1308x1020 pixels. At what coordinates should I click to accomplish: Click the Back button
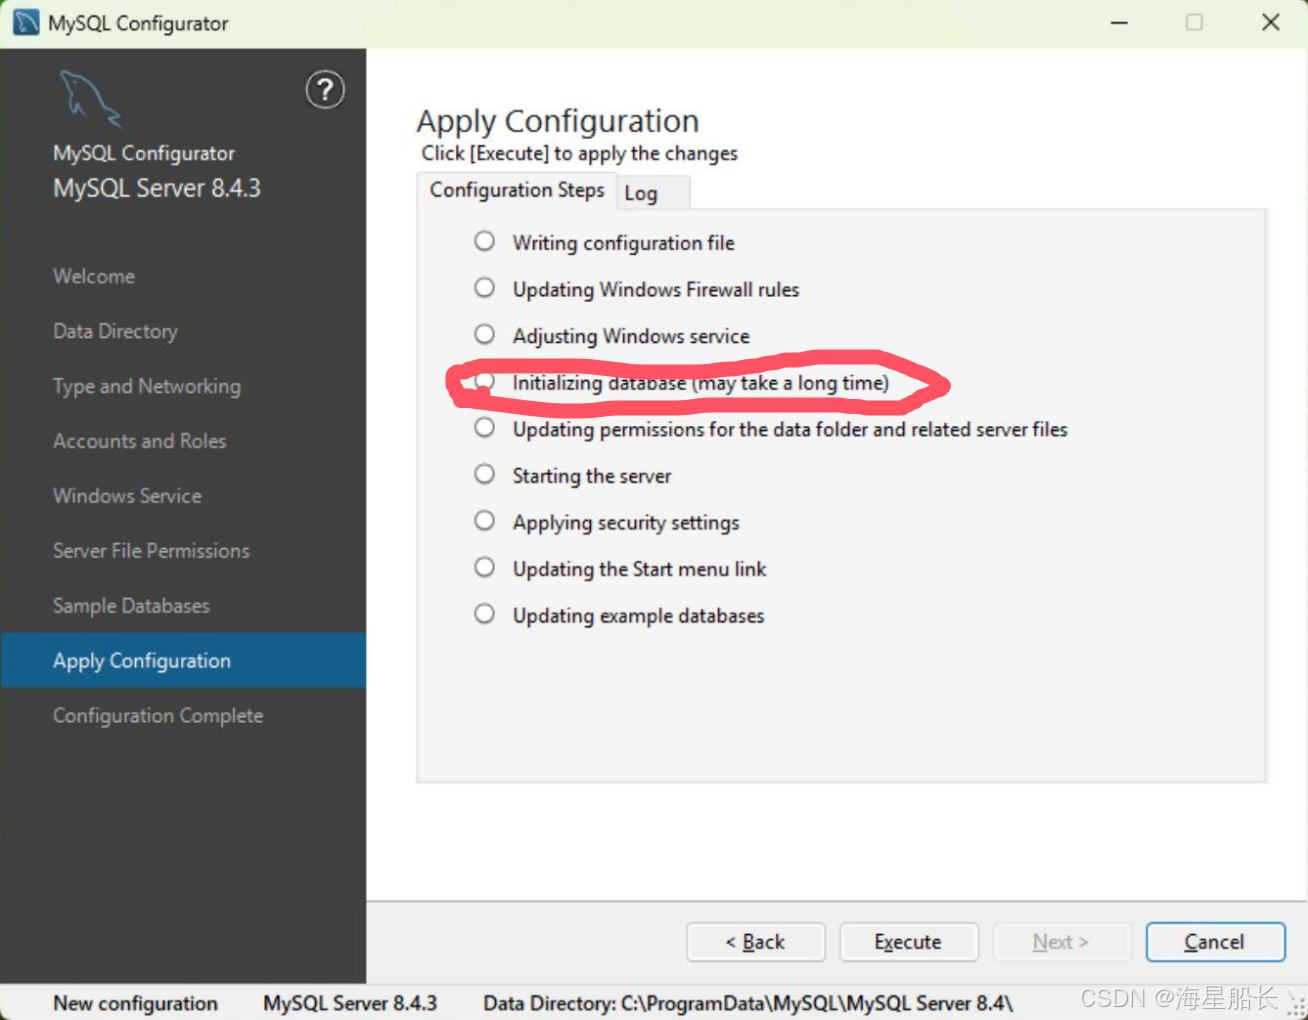pyautogui.click(x=756, y=942)
